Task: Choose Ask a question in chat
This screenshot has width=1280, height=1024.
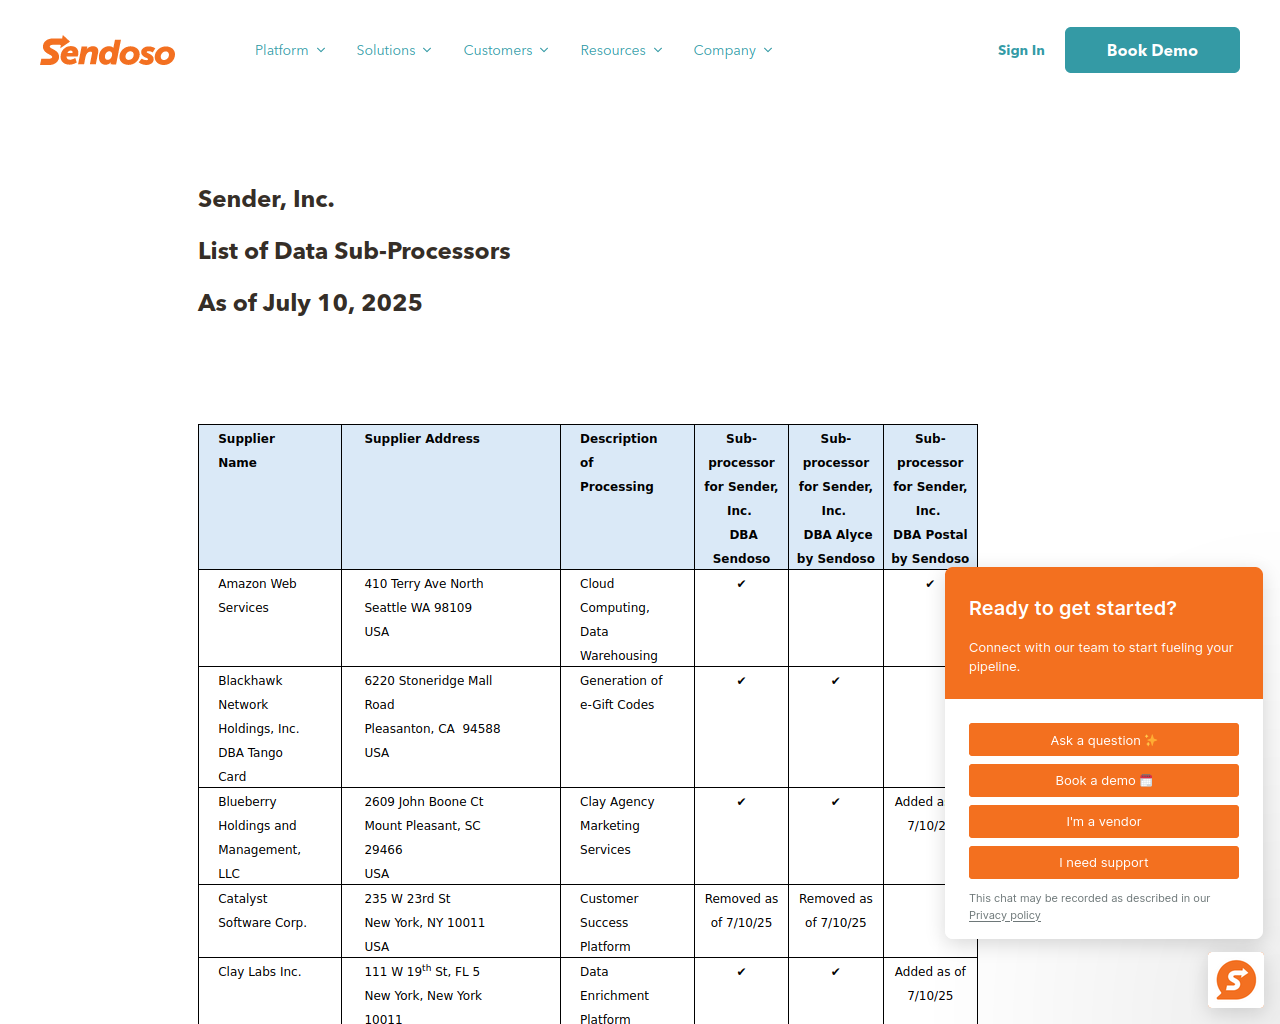Action: pyautogui.click(x=1104, y=740)
